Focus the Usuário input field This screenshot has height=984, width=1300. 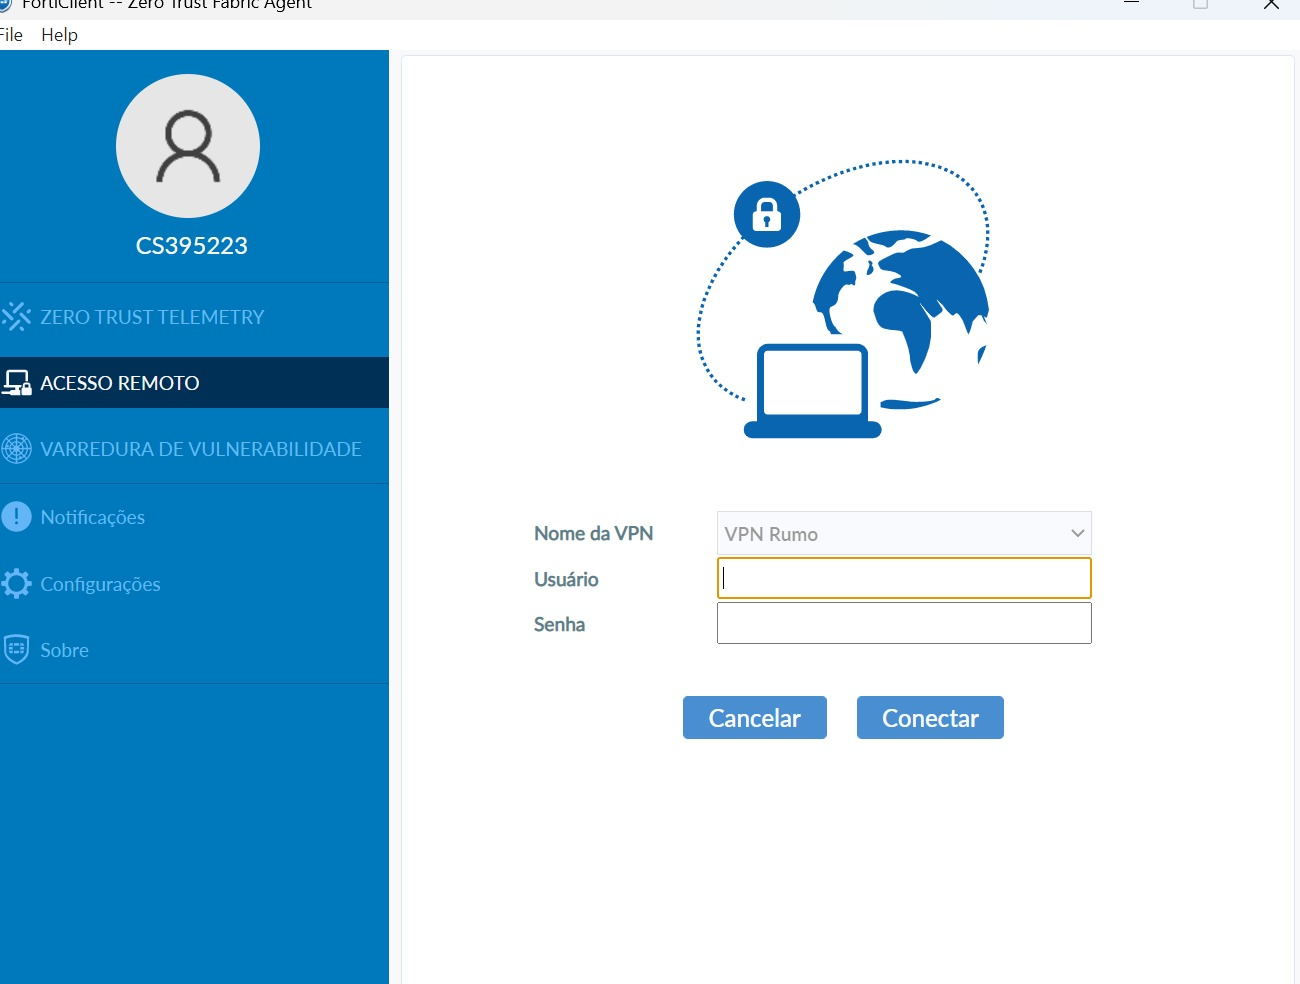[x=904, y=578]
